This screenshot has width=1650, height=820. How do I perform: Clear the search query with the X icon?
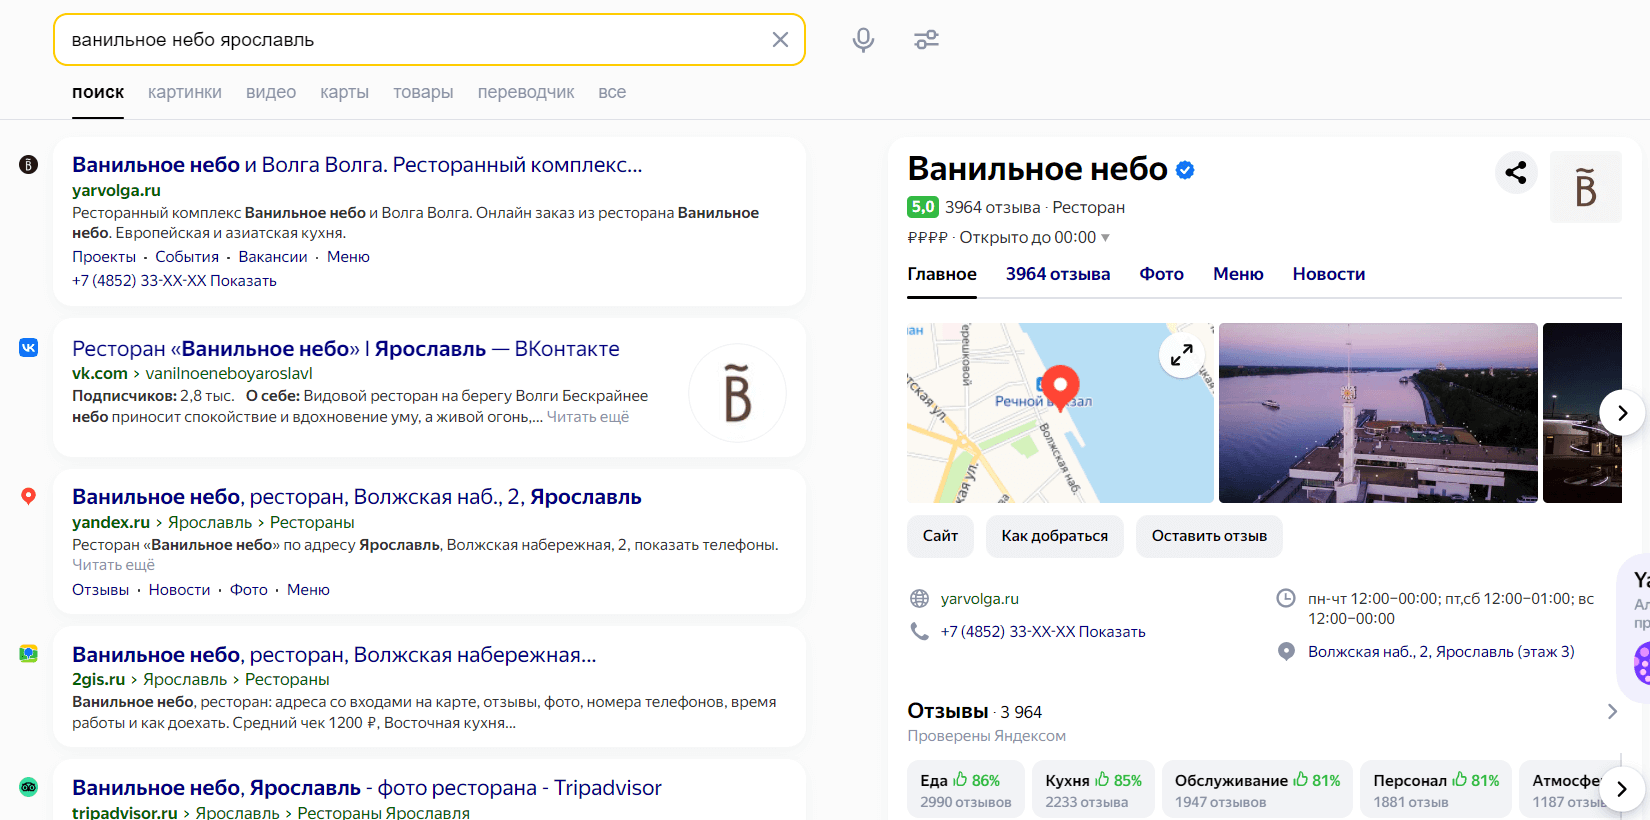tap(780, 40)
